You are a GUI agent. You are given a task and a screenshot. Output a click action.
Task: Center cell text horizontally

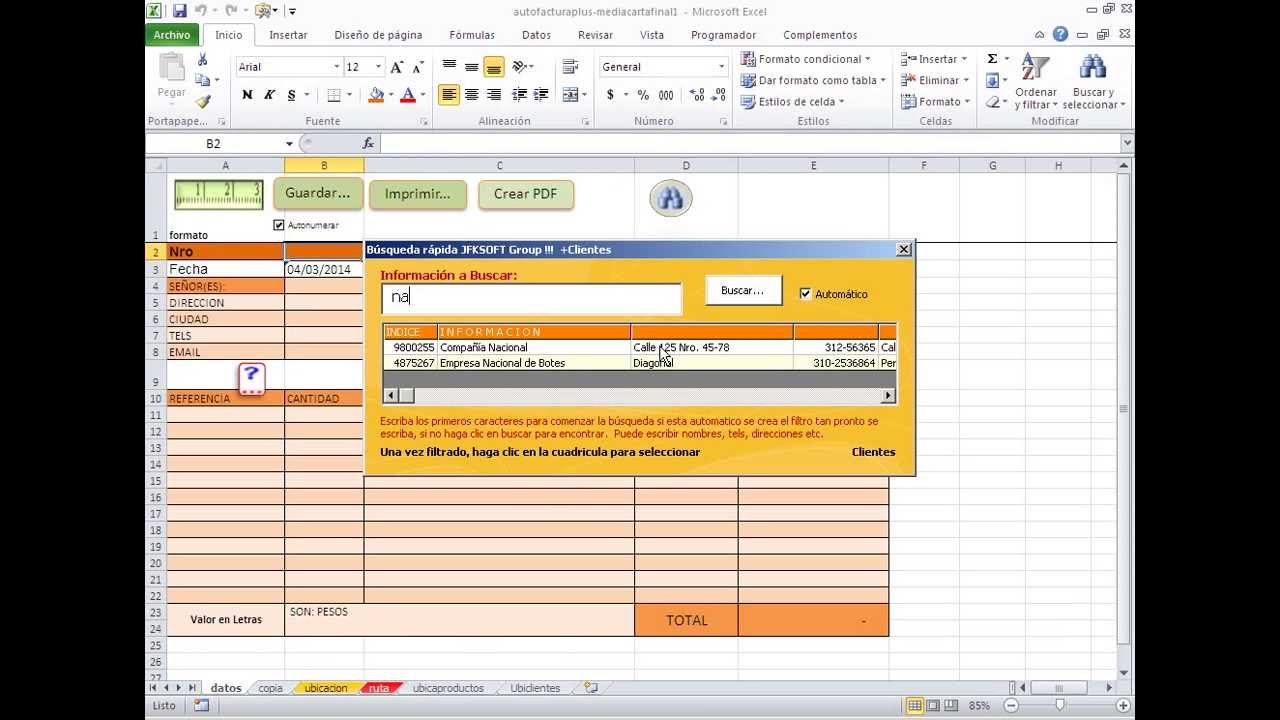tap(471, 95)
